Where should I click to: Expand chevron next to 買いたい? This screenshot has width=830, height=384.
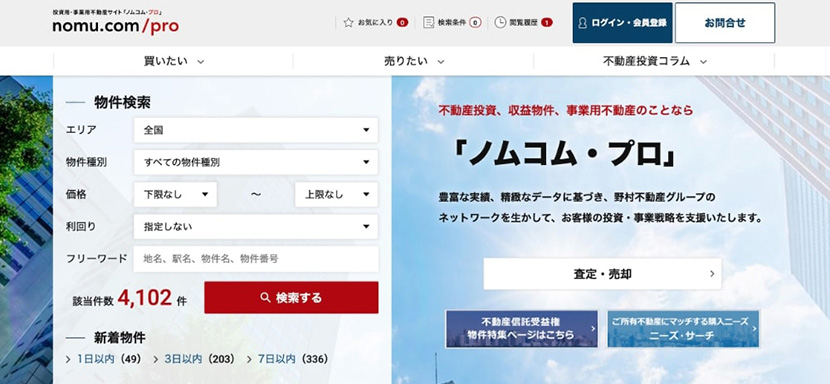201,62
